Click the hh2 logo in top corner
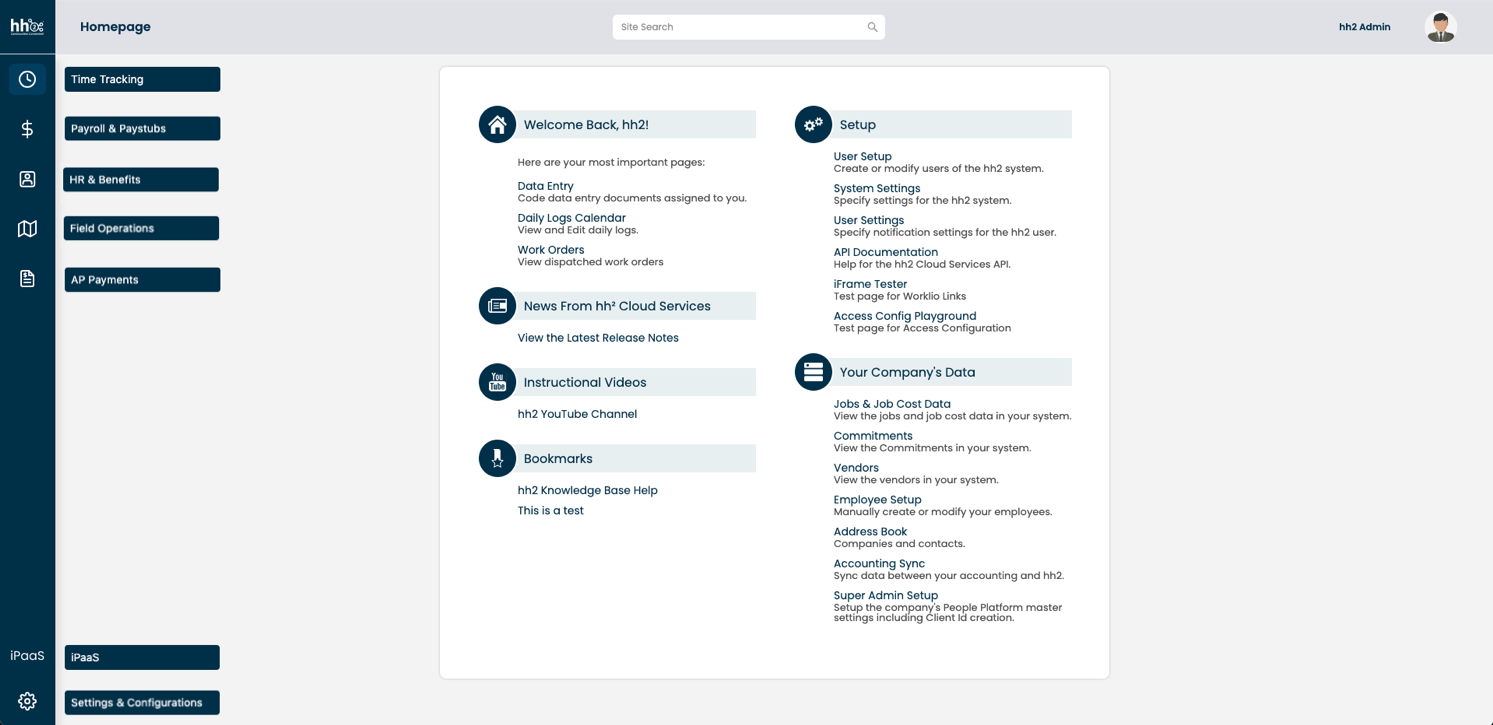 coord(27,27)
